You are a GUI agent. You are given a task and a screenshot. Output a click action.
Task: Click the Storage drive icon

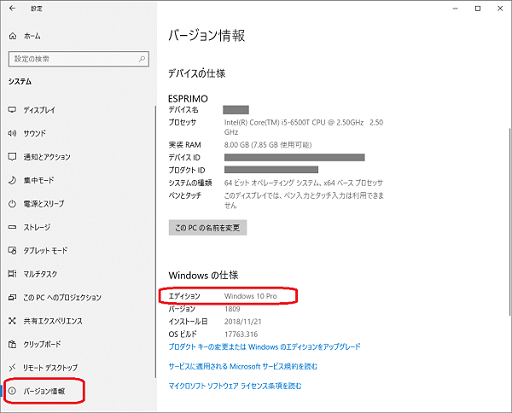coord(12,227)
